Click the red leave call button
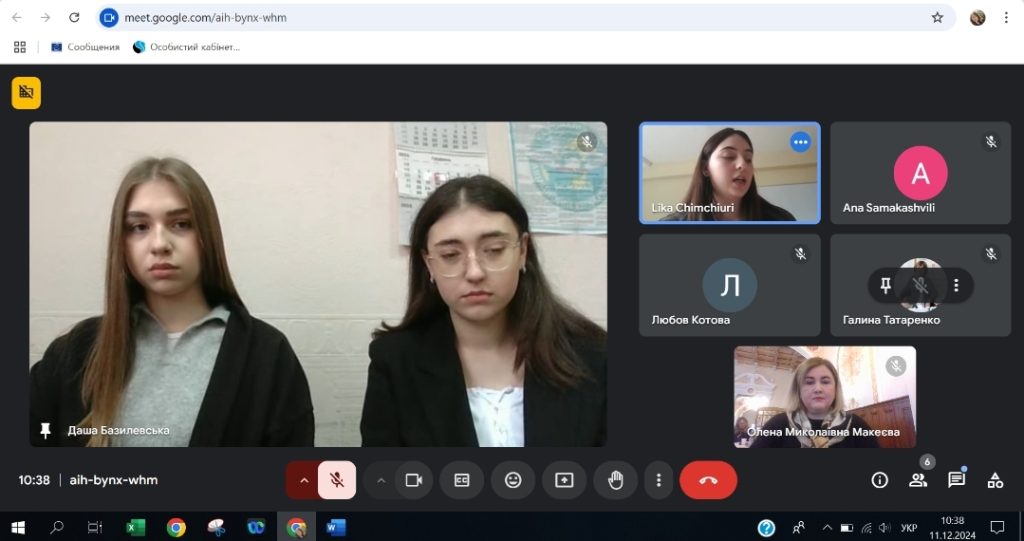Screen dimensions: 1024x541 point(708,480)
